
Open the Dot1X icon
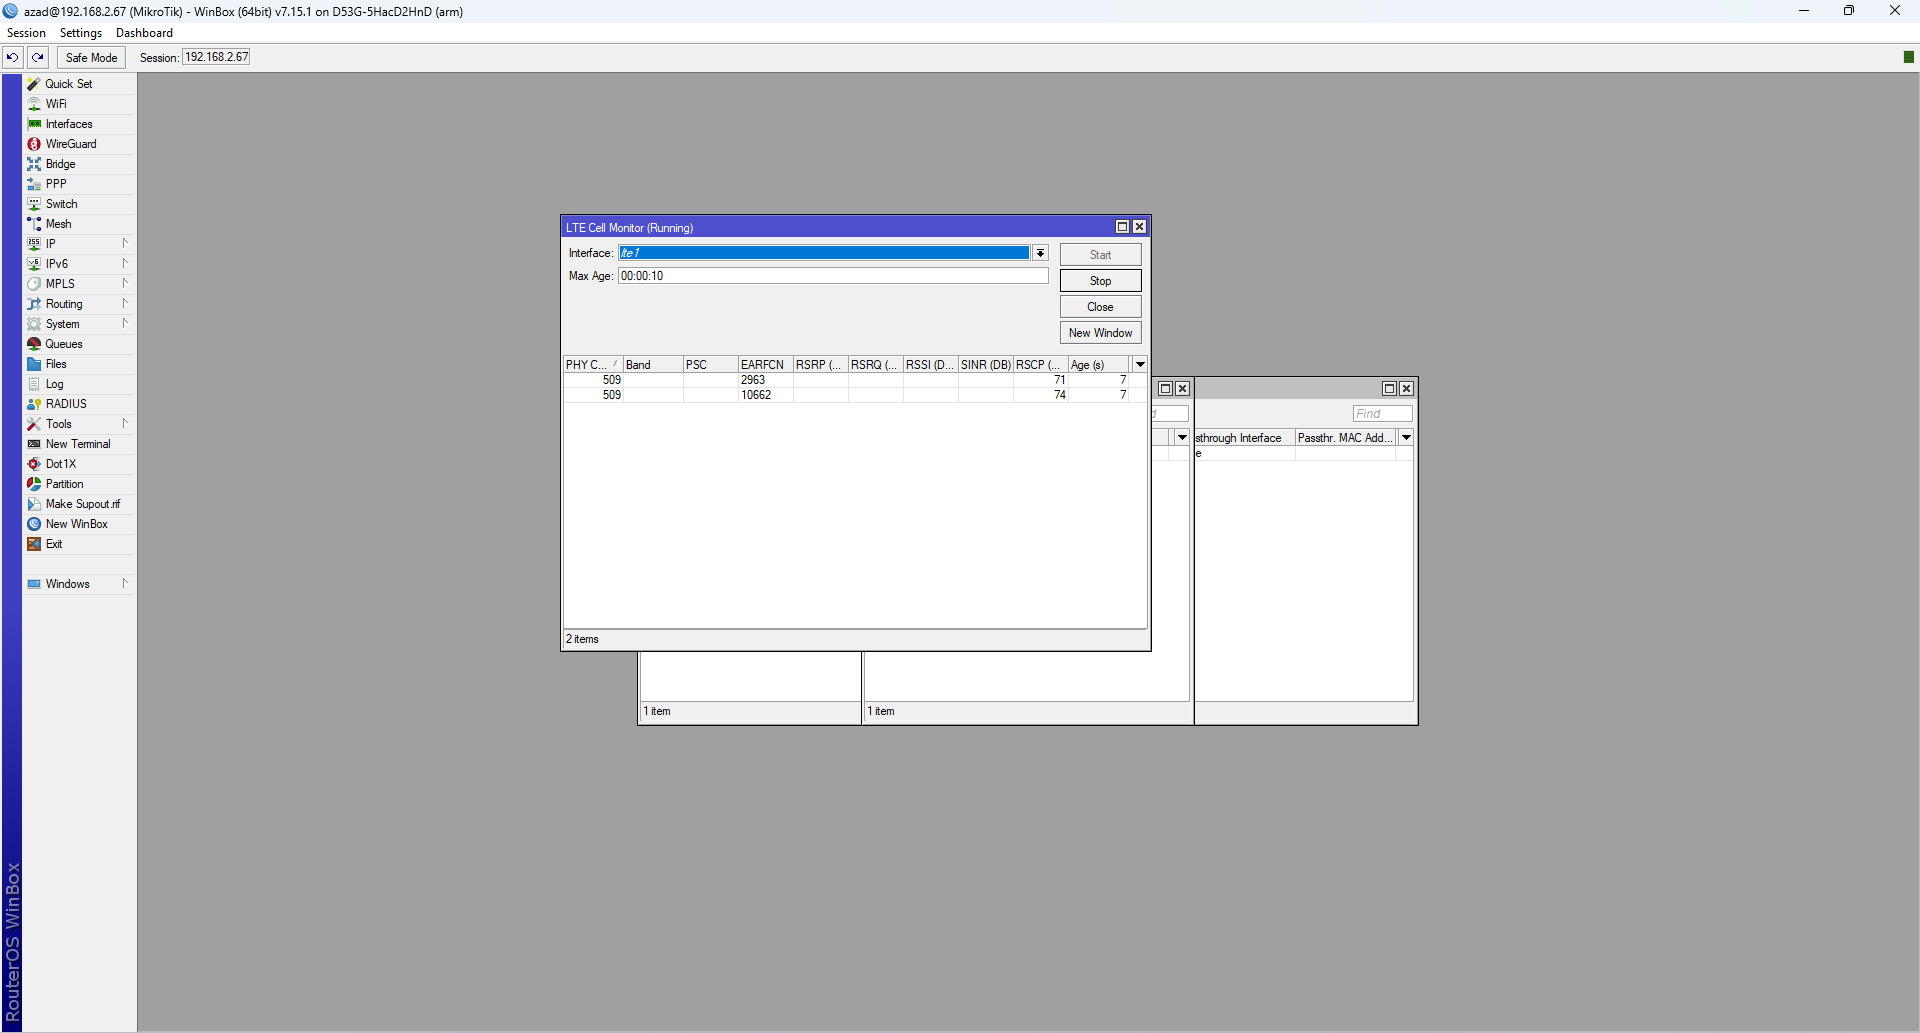[34, 464]
